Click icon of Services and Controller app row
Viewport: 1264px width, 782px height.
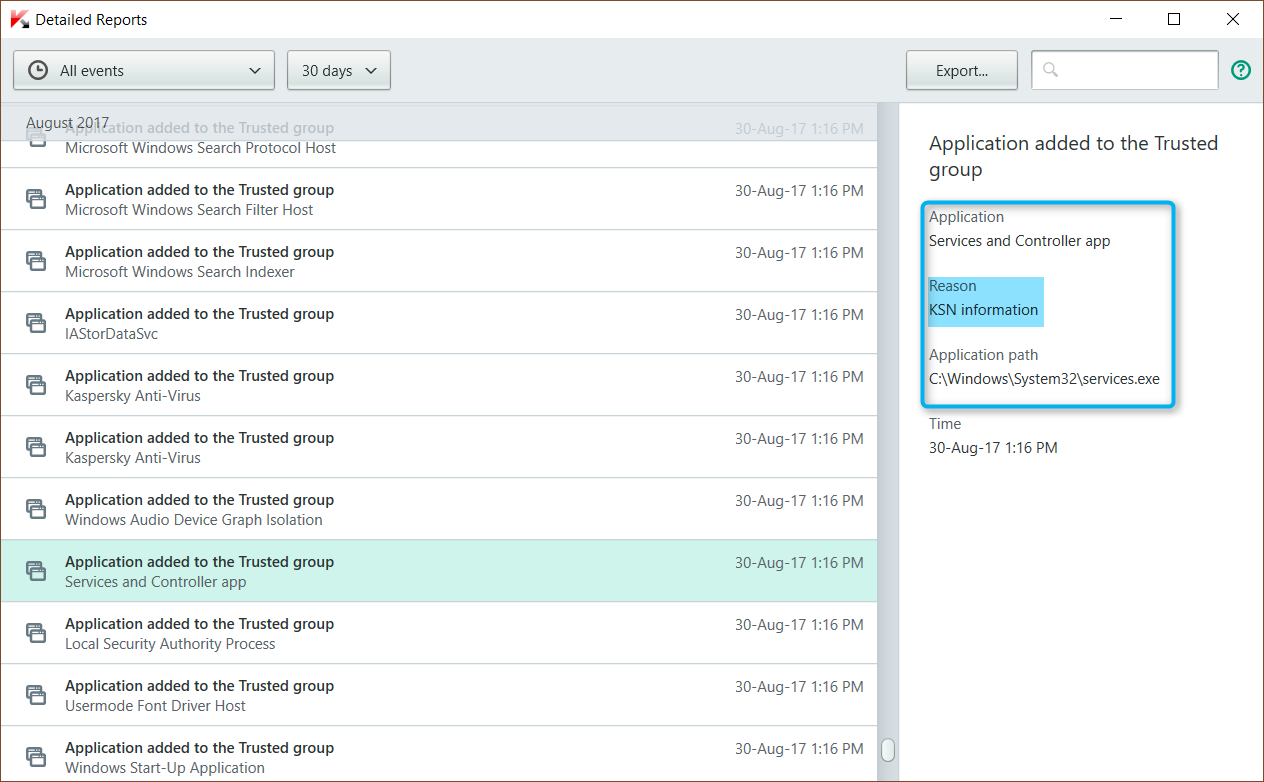click(36, 570)
